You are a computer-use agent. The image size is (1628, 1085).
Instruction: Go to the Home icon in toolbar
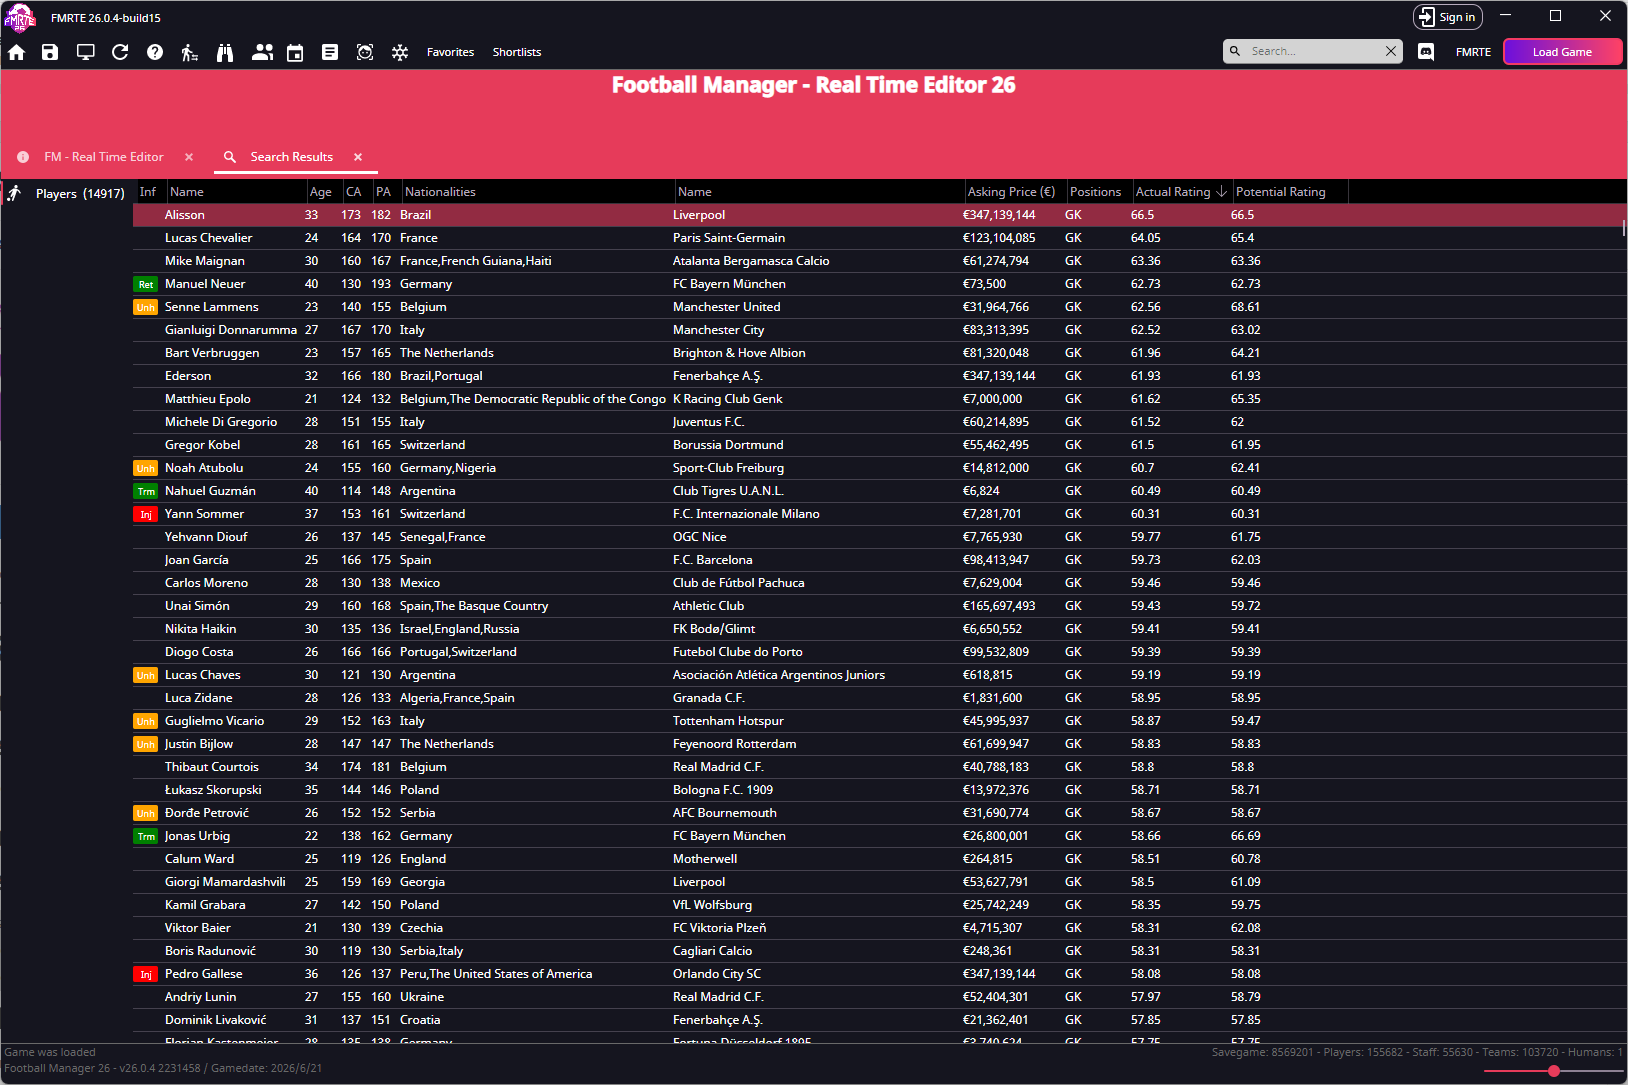17,52
